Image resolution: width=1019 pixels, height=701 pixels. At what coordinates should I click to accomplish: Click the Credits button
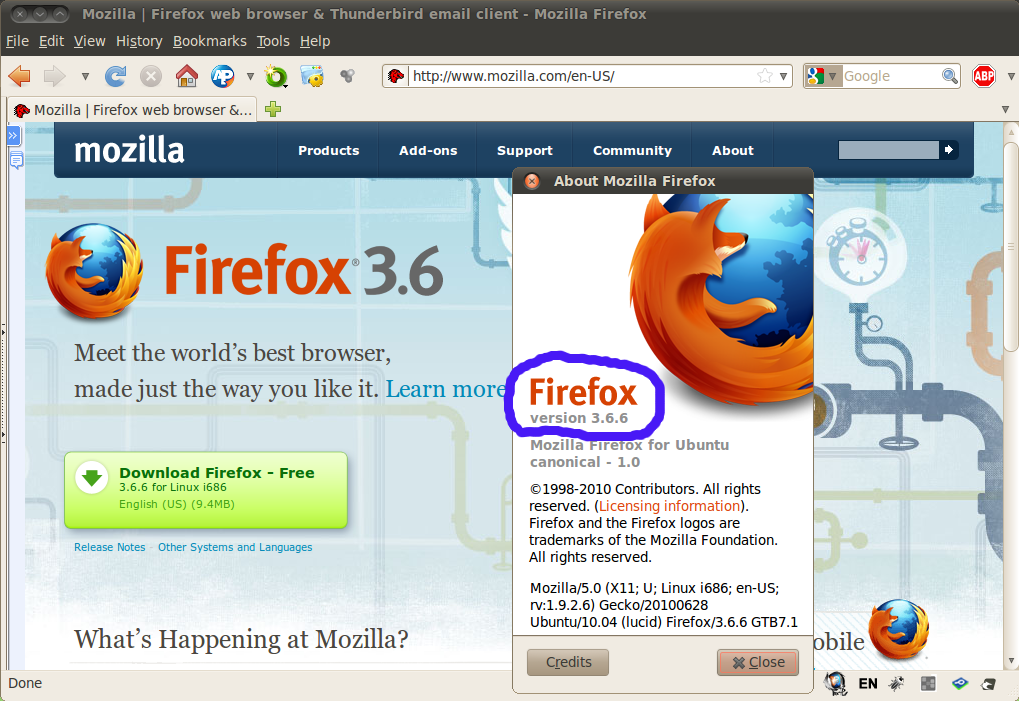click(x=568, y=662)
